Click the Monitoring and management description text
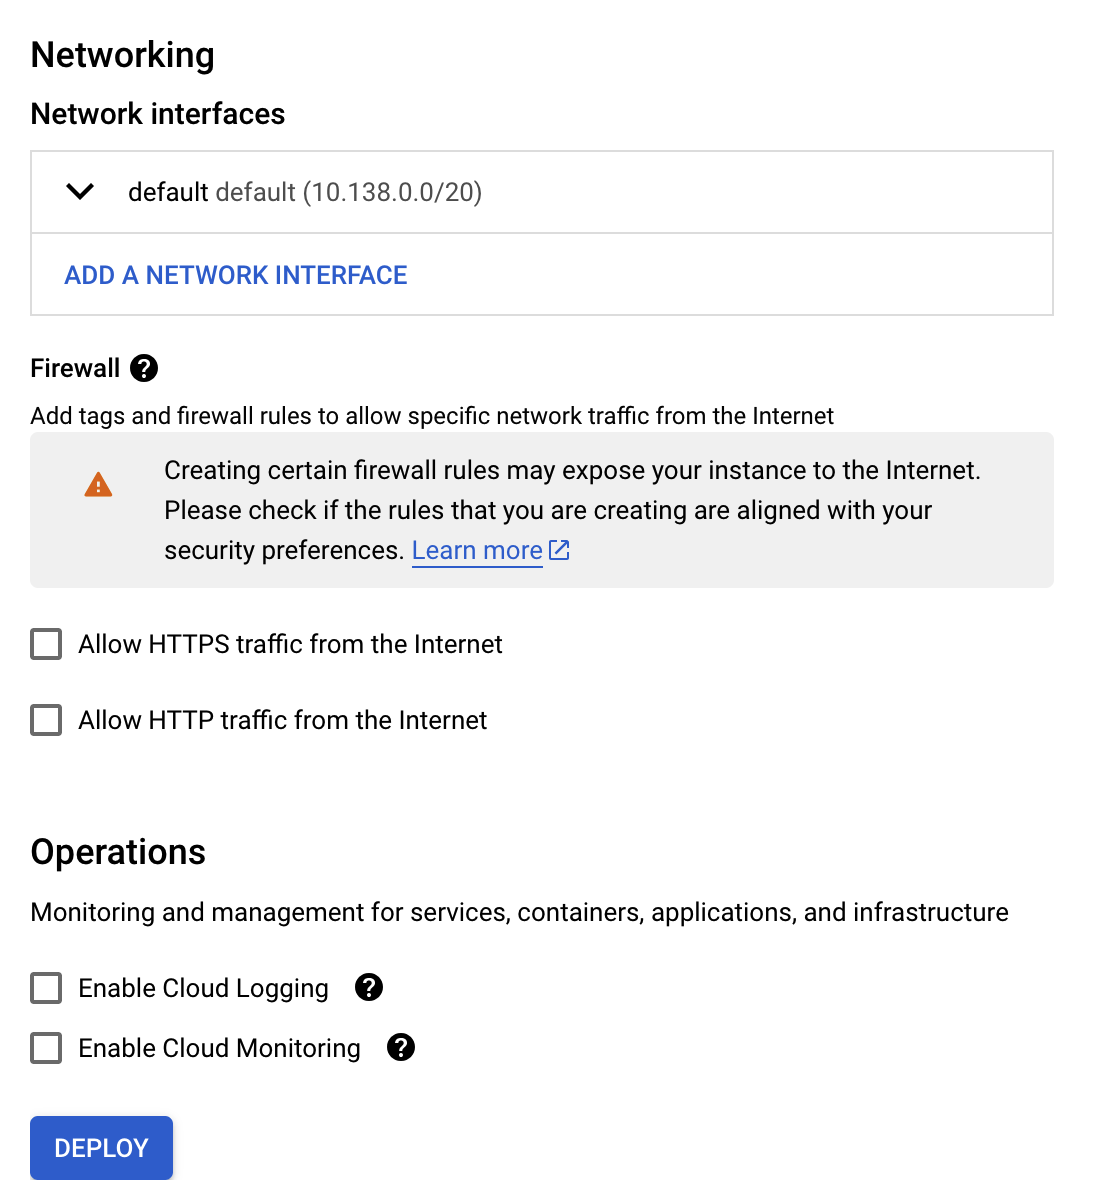1104x1200 pixels. pos(519,912)
